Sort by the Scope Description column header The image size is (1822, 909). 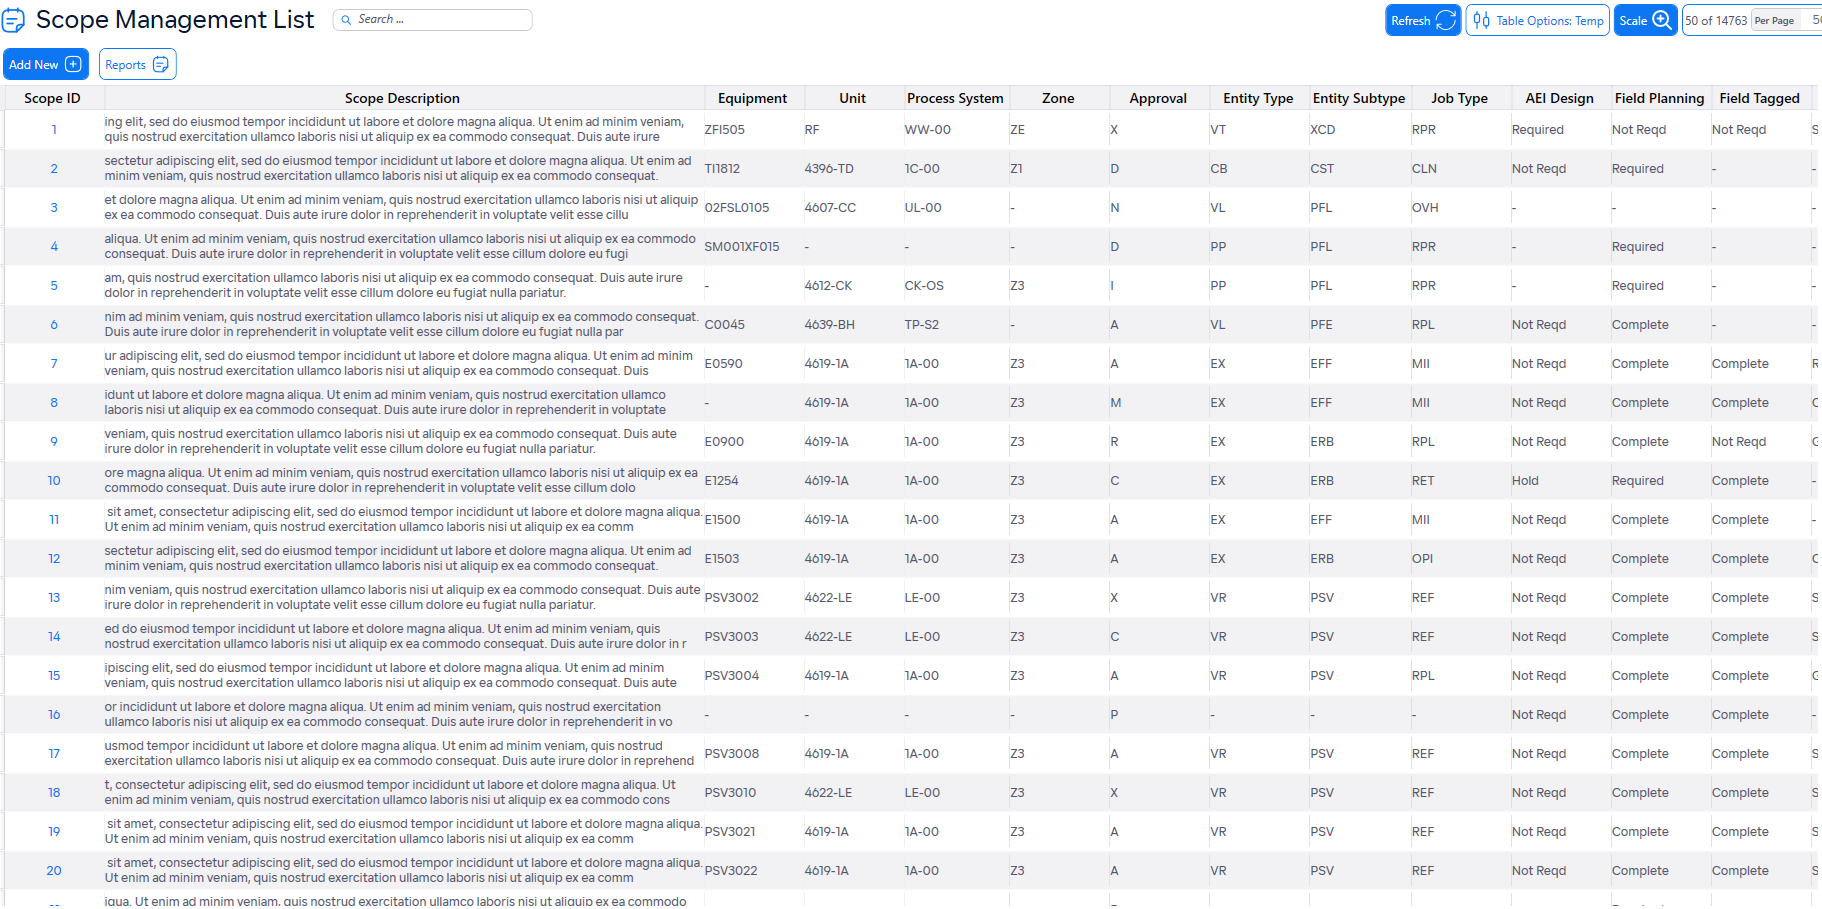coord(402,98)
